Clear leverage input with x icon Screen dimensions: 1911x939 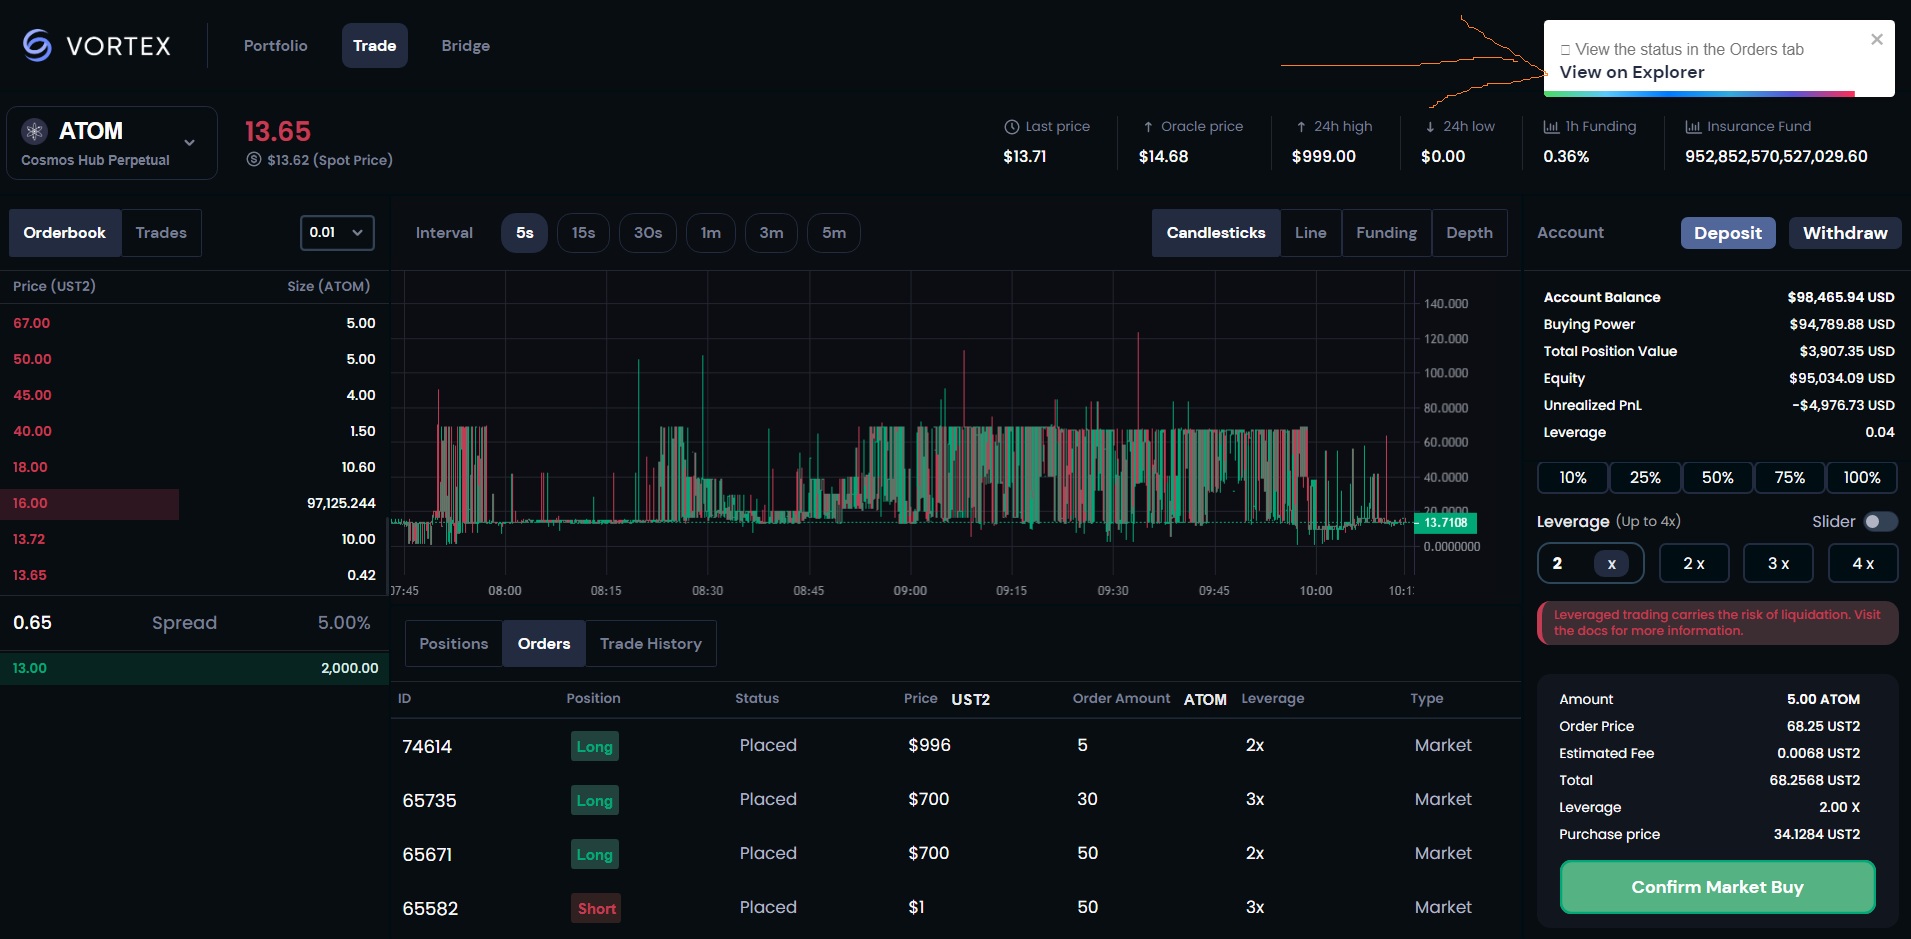1611,564
